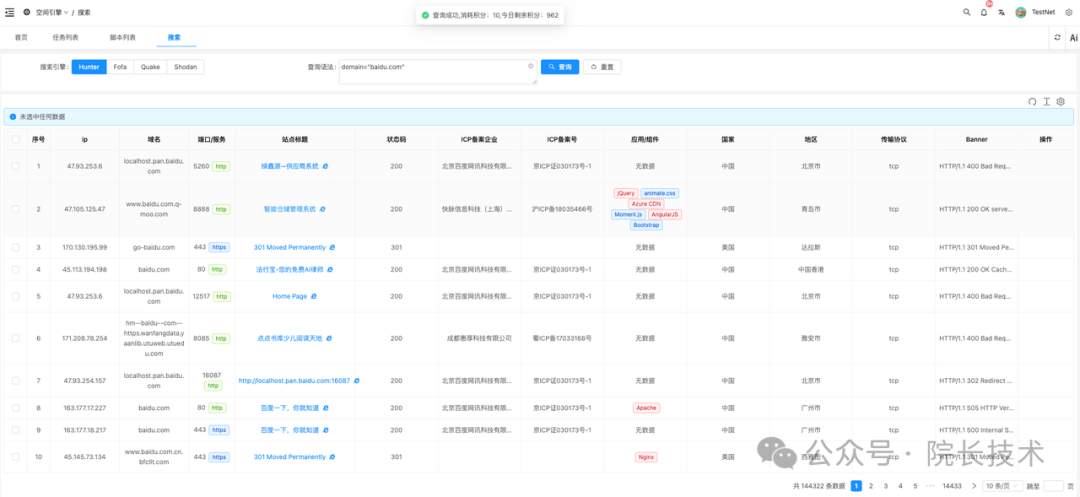Click the 重置 reset button
The height and width of the screenshot is (497, 1080).
[603, 67]
